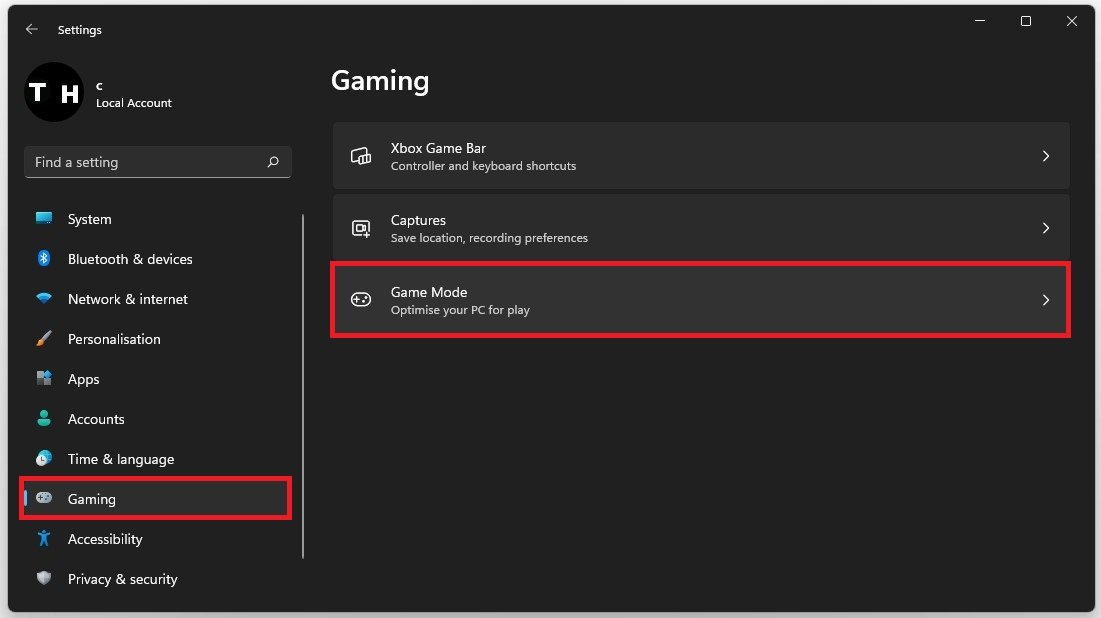Go to Accounts settings
The width and height of the screenshot is (1101, 618).
pos(156,419)
